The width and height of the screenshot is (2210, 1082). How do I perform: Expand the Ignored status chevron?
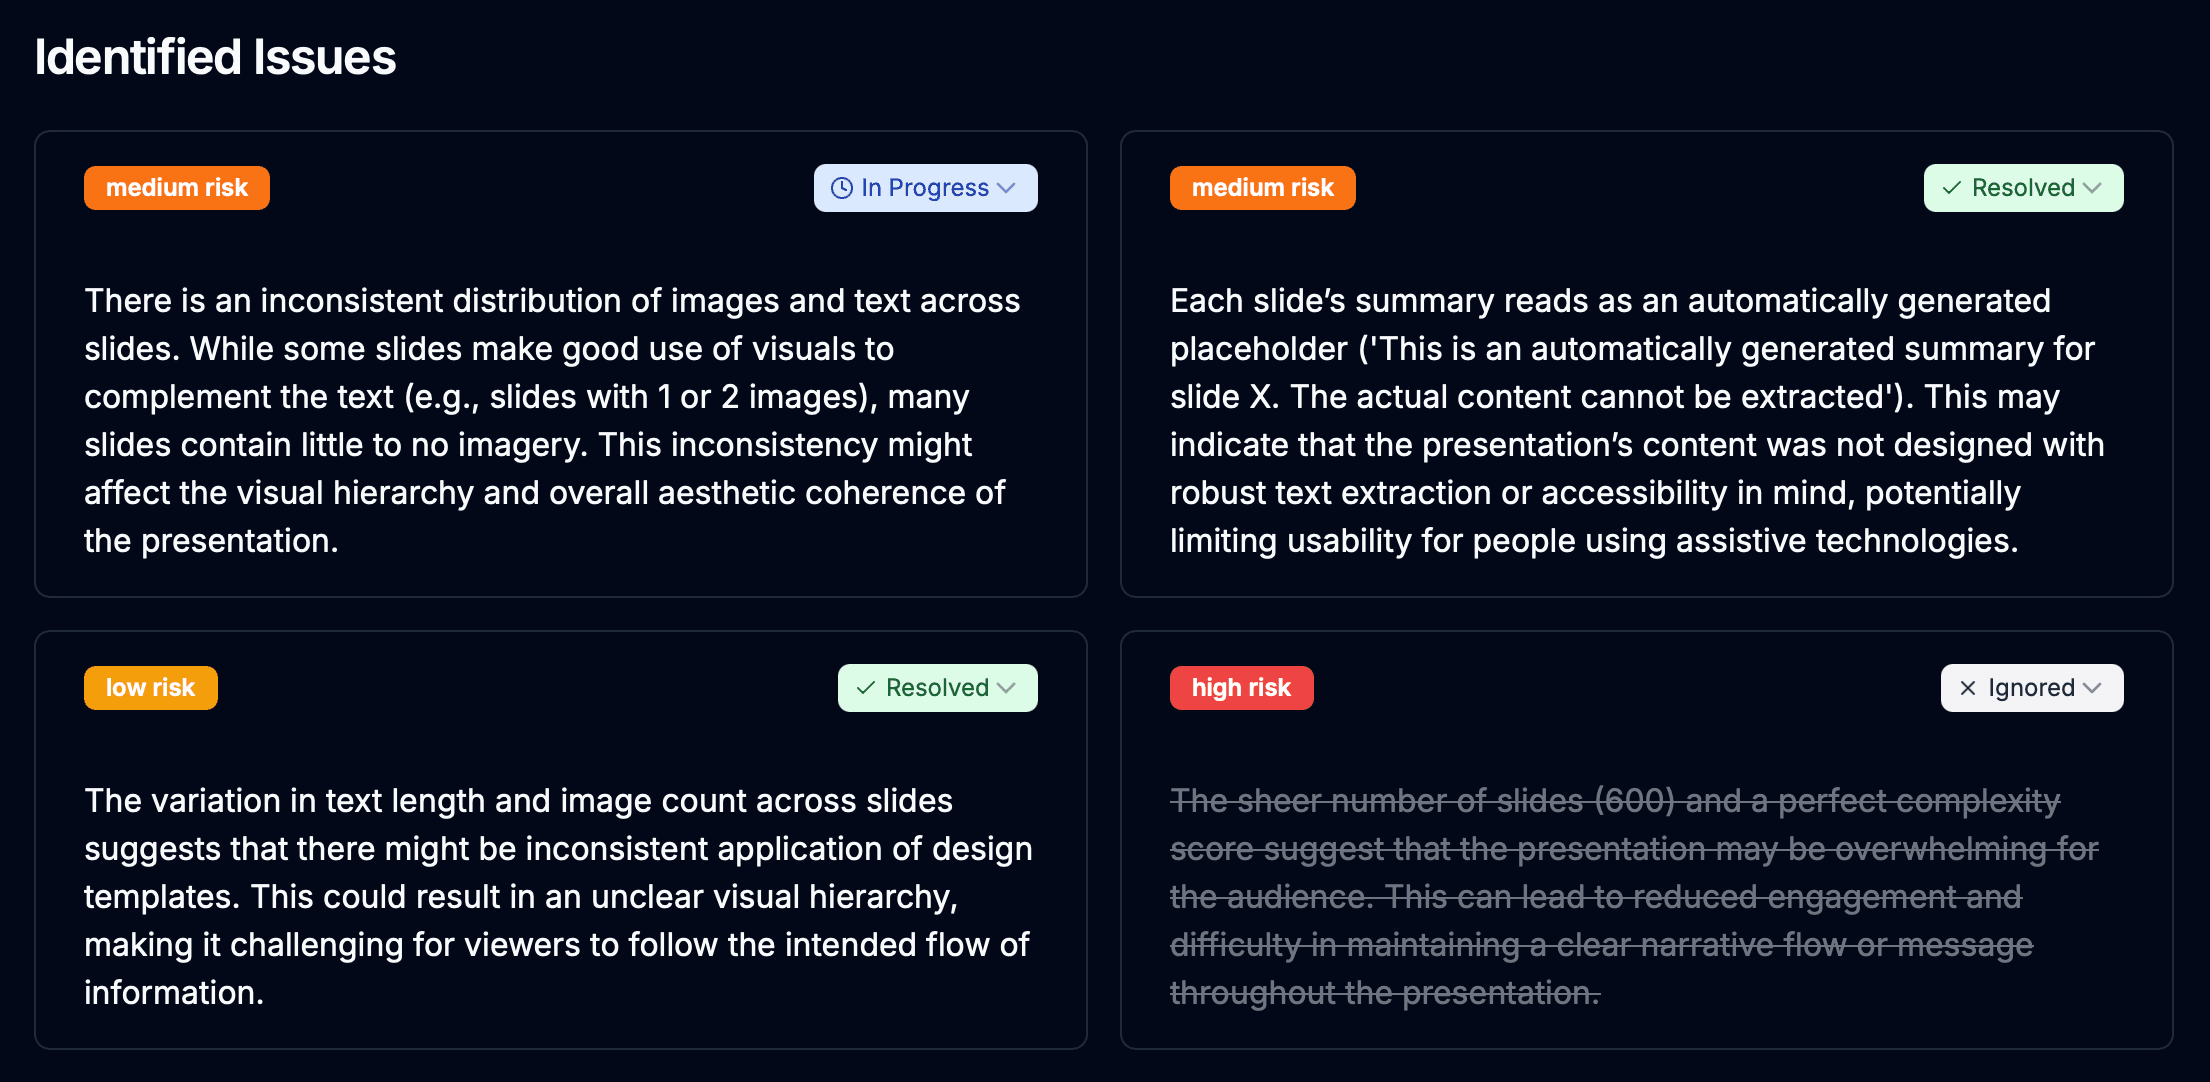2092,688
